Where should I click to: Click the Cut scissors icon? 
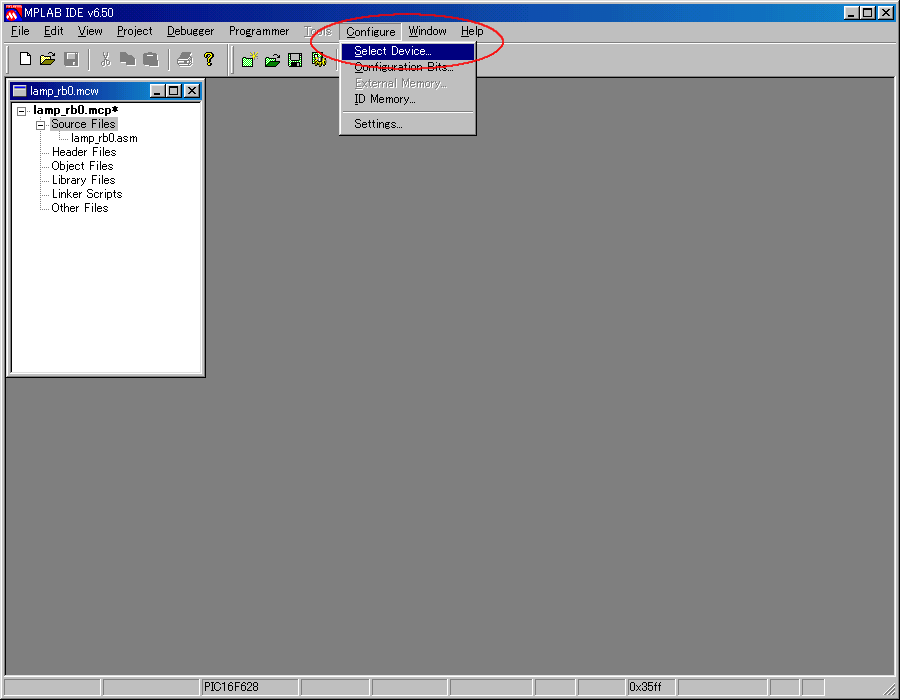(105, 59)
